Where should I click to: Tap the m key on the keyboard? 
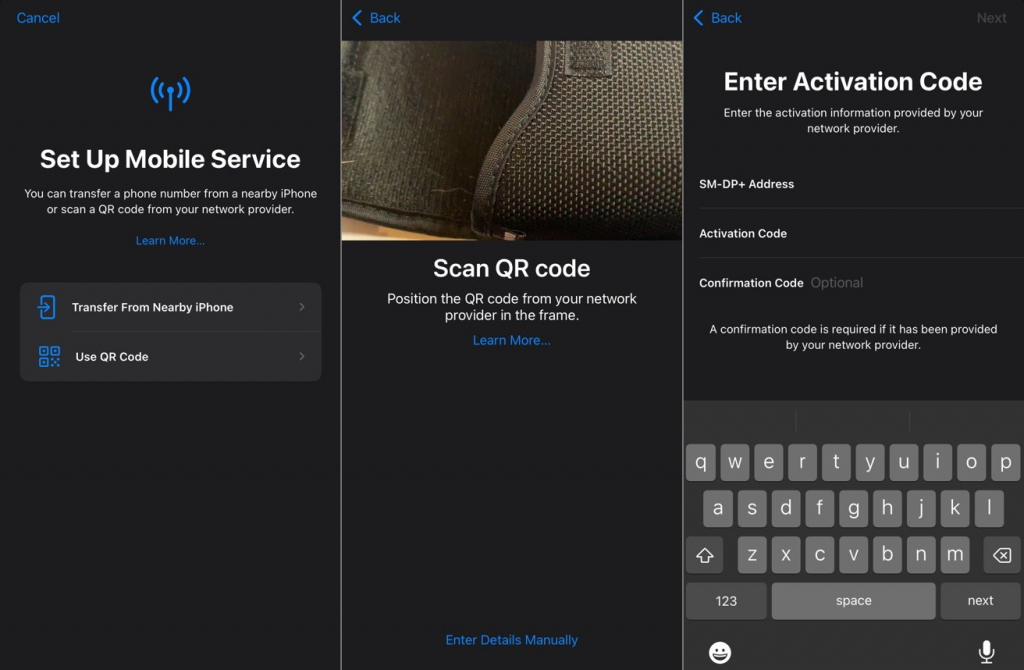coord(955,555)
